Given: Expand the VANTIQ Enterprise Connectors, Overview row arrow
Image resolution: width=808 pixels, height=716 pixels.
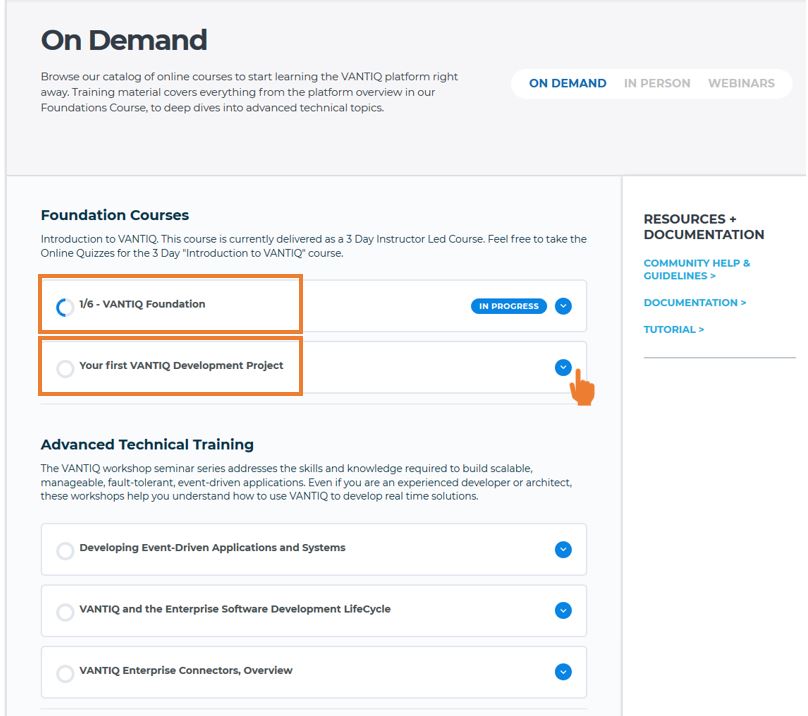Looking at the screenshot, I should (563, 672).
